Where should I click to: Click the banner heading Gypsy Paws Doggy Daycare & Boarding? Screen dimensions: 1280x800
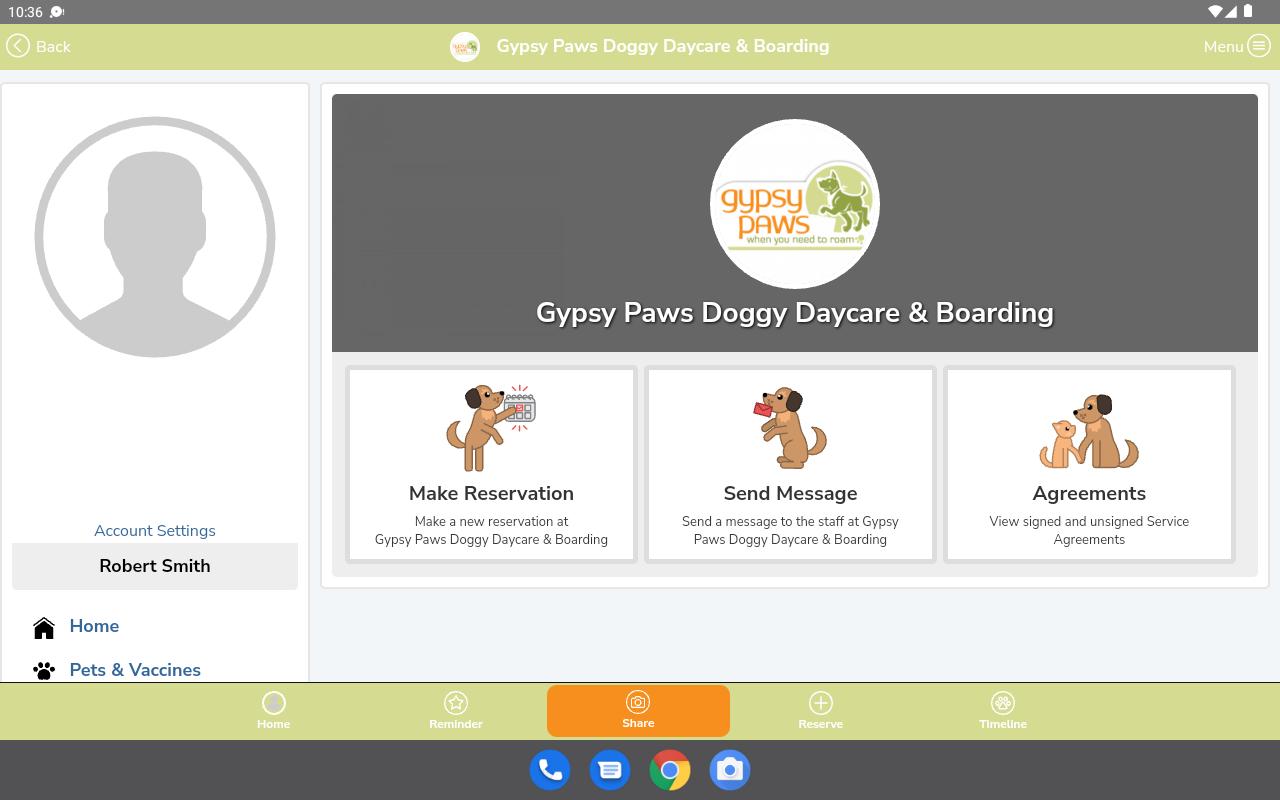point(795,313)
